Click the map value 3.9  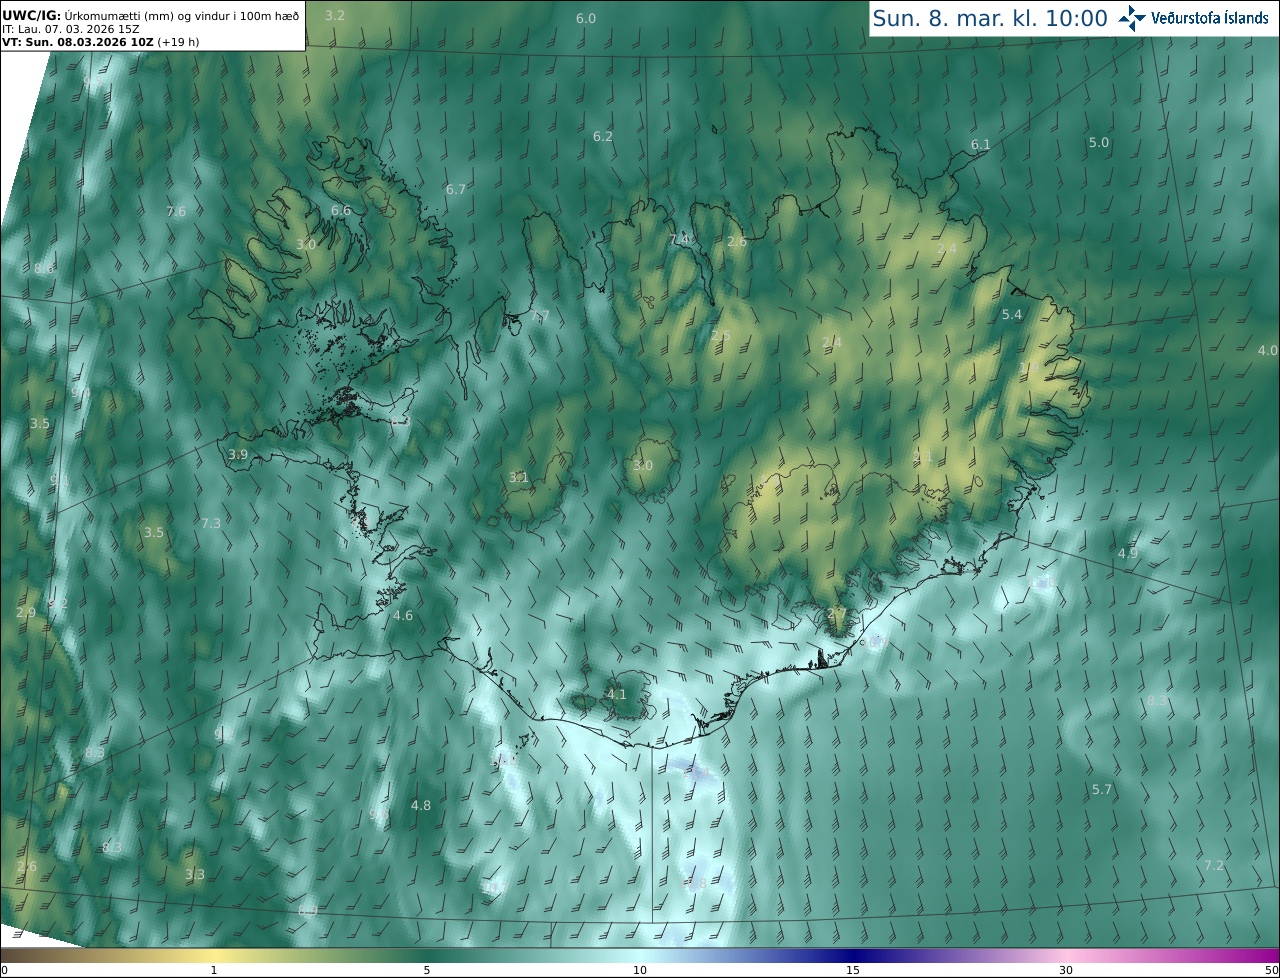point(238,454)
